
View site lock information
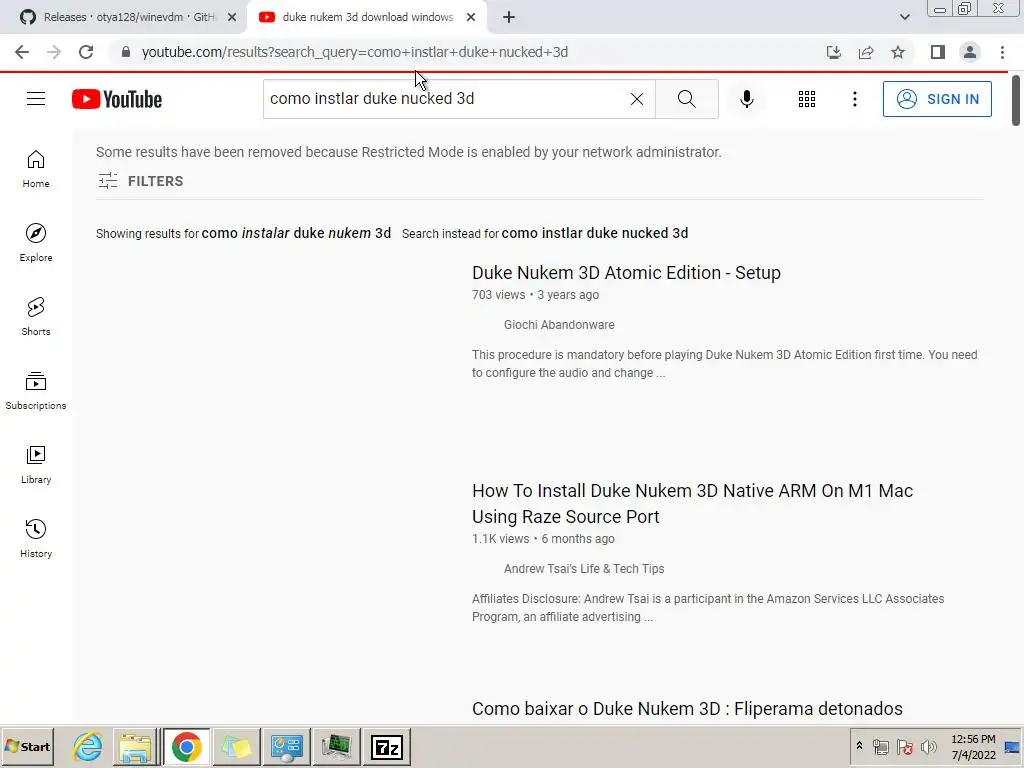click(126, 52)
